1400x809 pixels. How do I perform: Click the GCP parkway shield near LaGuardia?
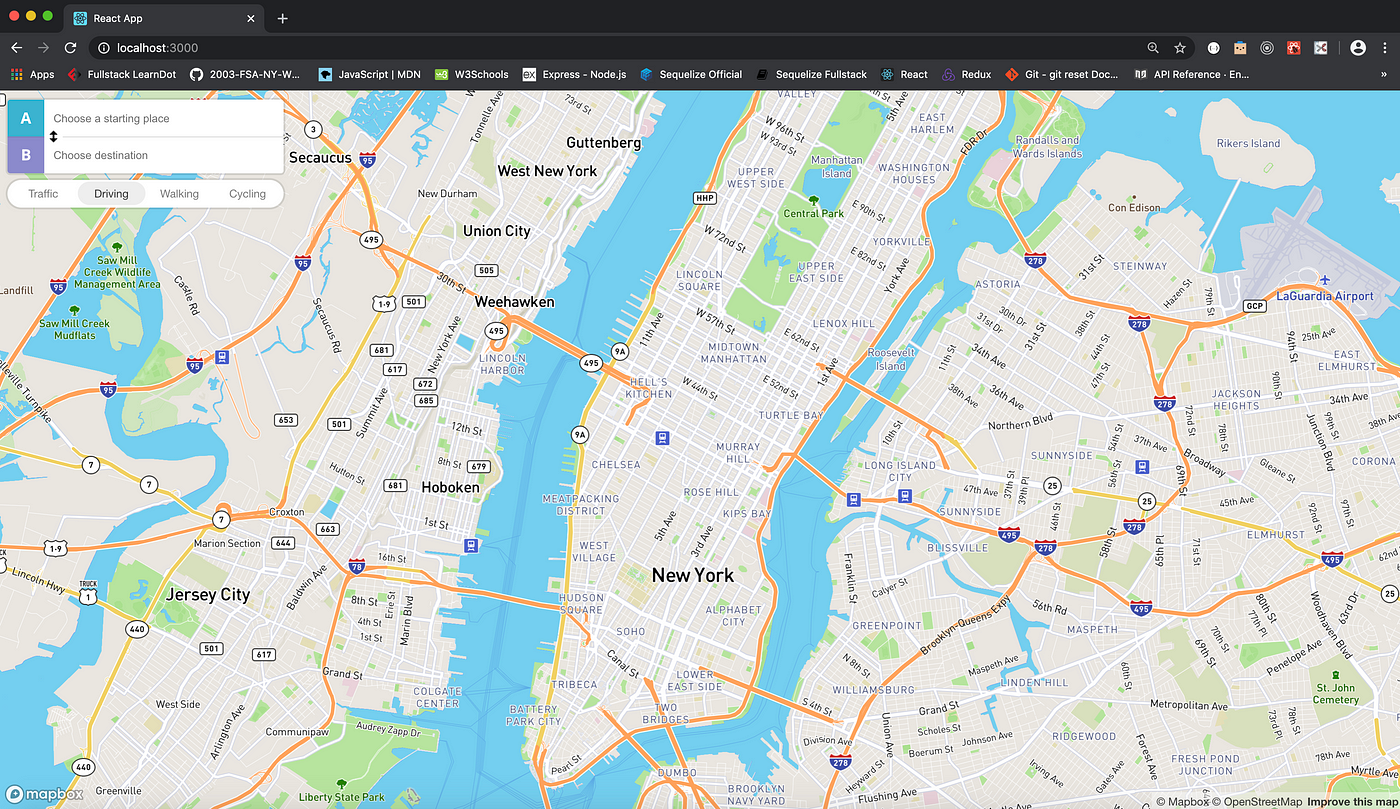coord(1254,306)
